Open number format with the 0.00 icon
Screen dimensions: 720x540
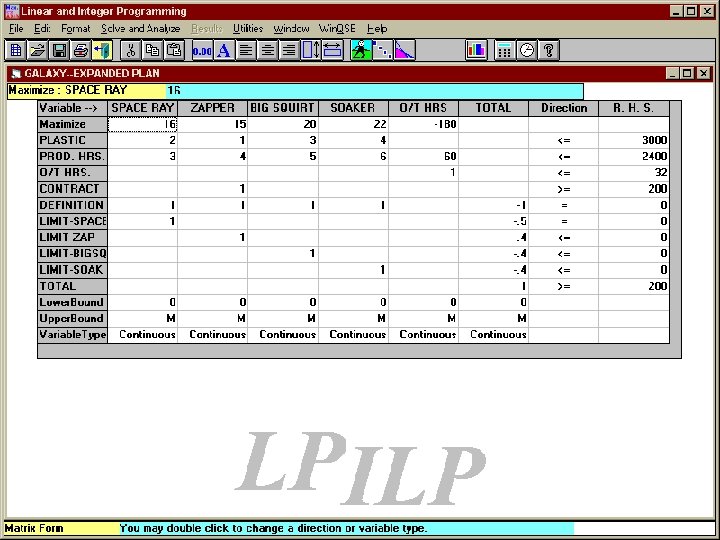(202, 50)
